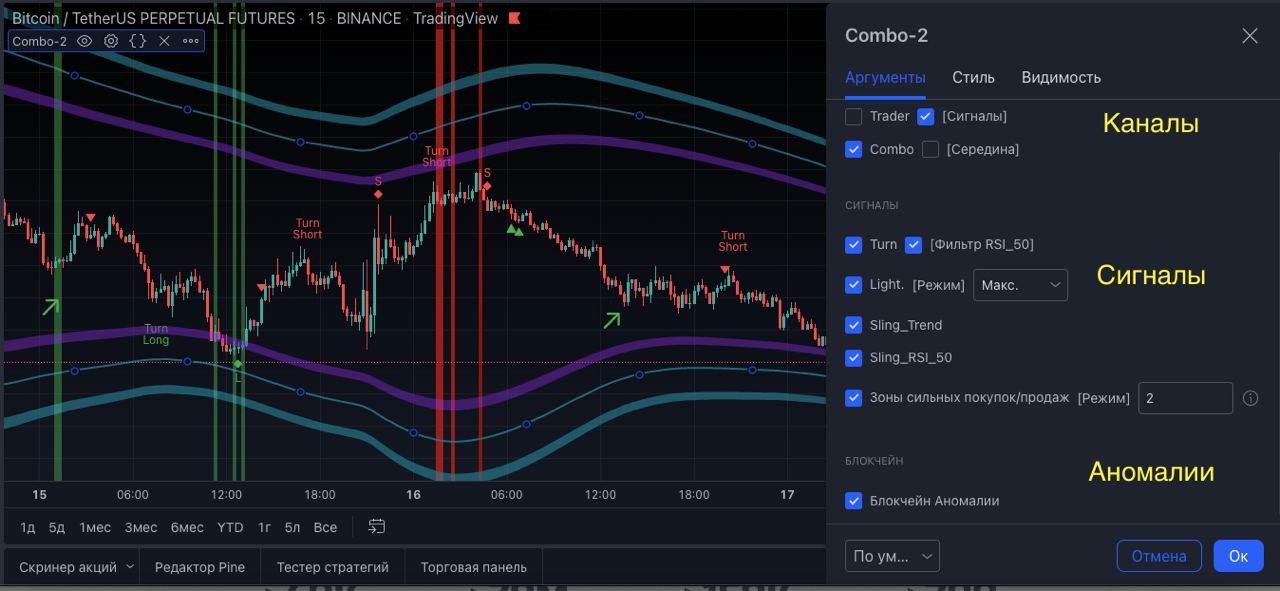Toggle Combo-2 indicator visibility eye icon

85,41
